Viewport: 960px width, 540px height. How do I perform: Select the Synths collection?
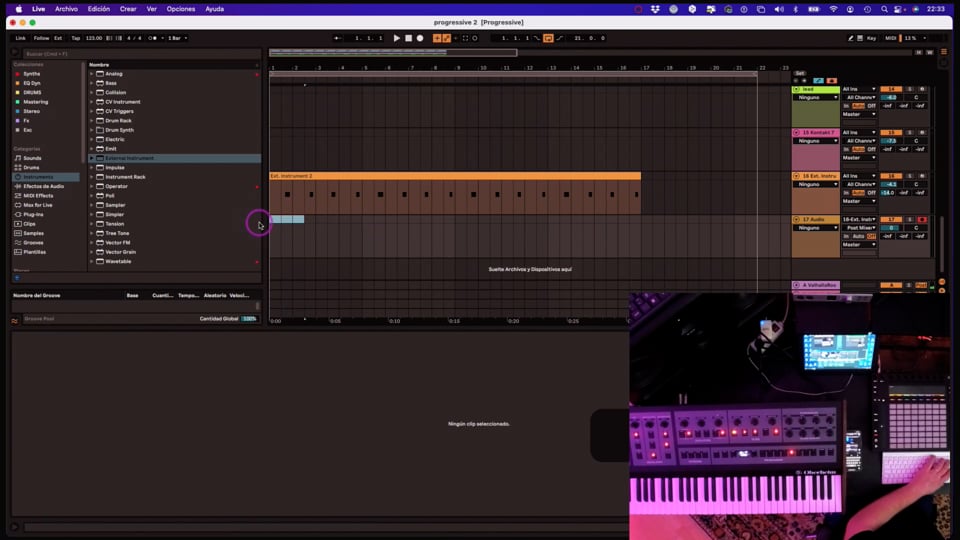point(31,73)
